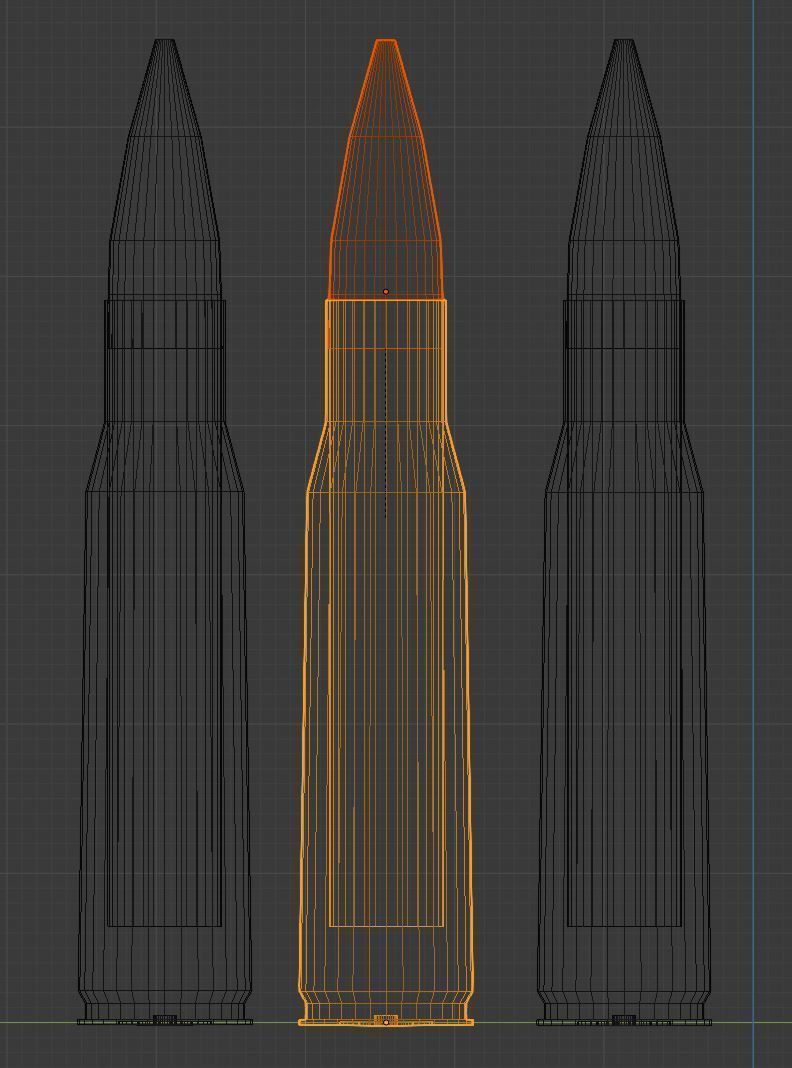Click the middle cartridge's yellow-outlined casing
This screenshot has height=1068, width=792.
pyautogui.click(x=386, y=662)
